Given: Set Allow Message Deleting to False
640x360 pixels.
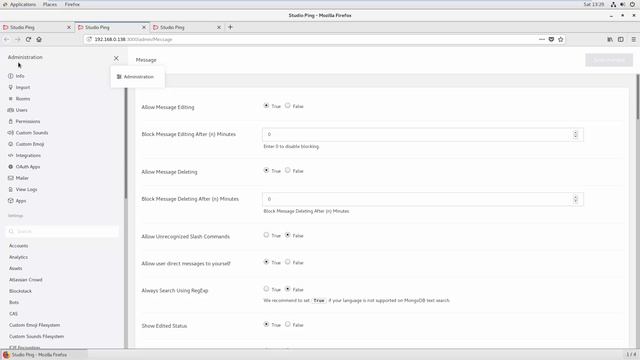Looking at the screenshot, I should 288,170.
